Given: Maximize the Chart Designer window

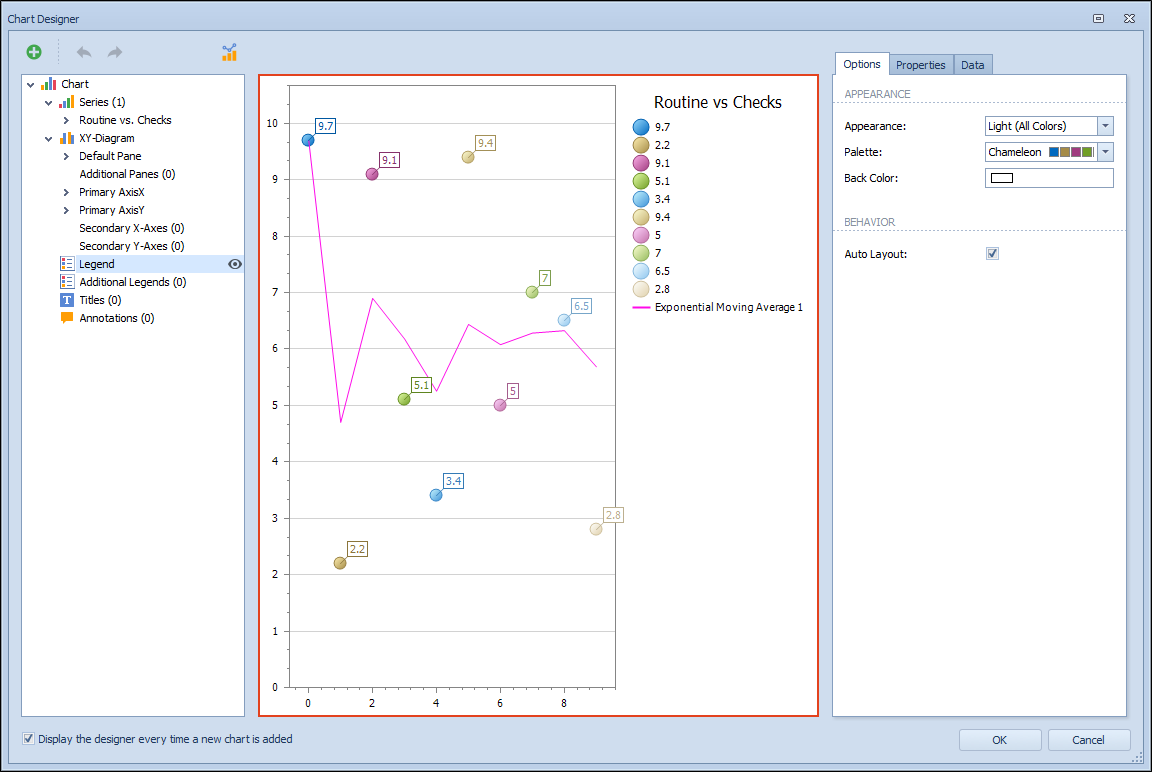Looking at the screenshot, I should pos(1098,18).
